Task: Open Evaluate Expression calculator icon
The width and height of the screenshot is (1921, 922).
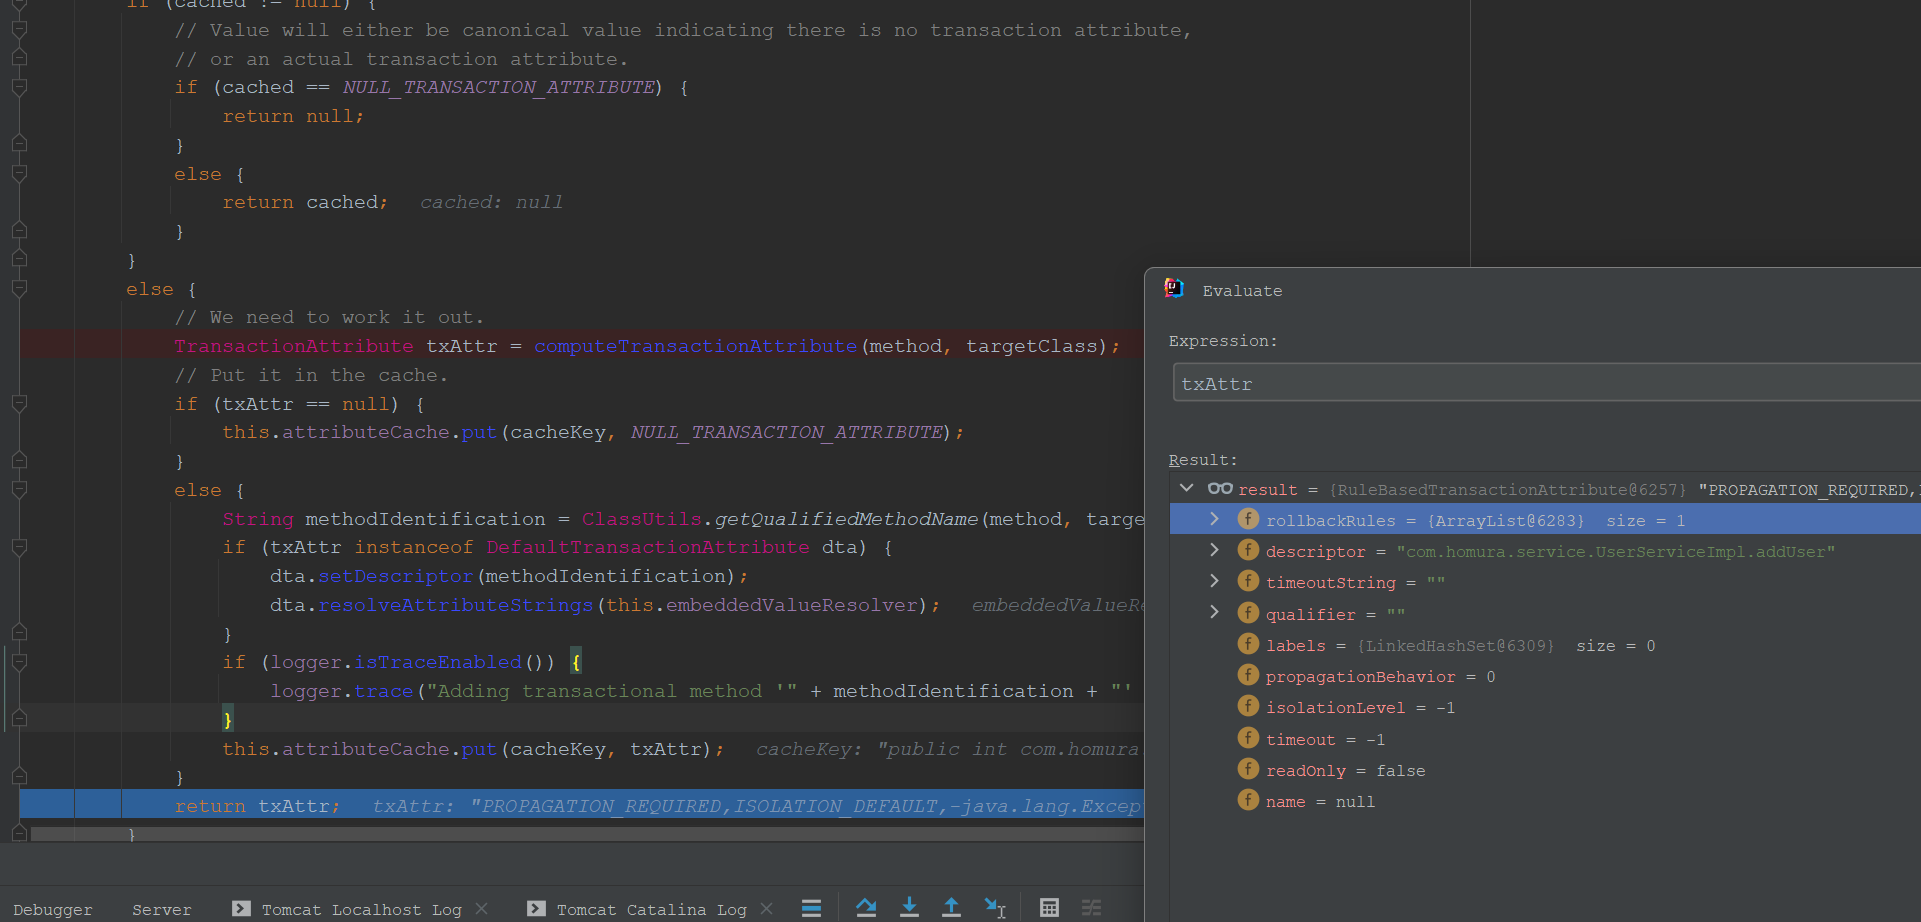Action: (x=1049, y=908)
